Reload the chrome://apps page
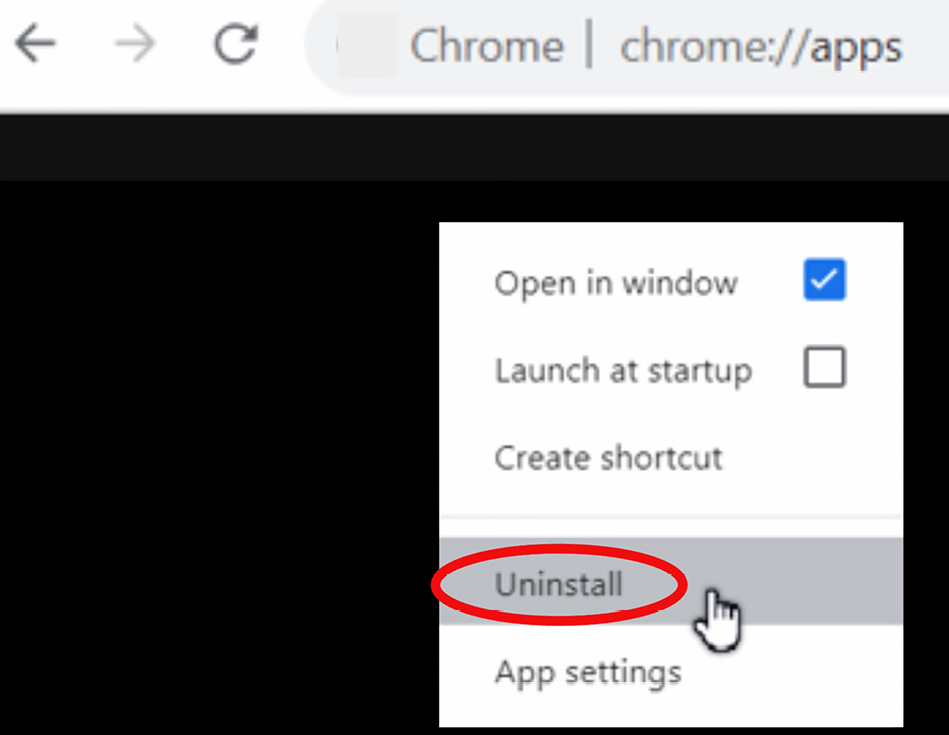Viewport: 949px width, 735px height. 236,44
